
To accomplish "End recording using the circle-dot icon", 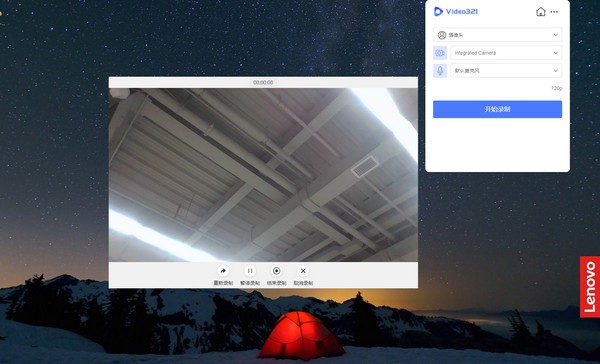I will click(x=276, y=271).
